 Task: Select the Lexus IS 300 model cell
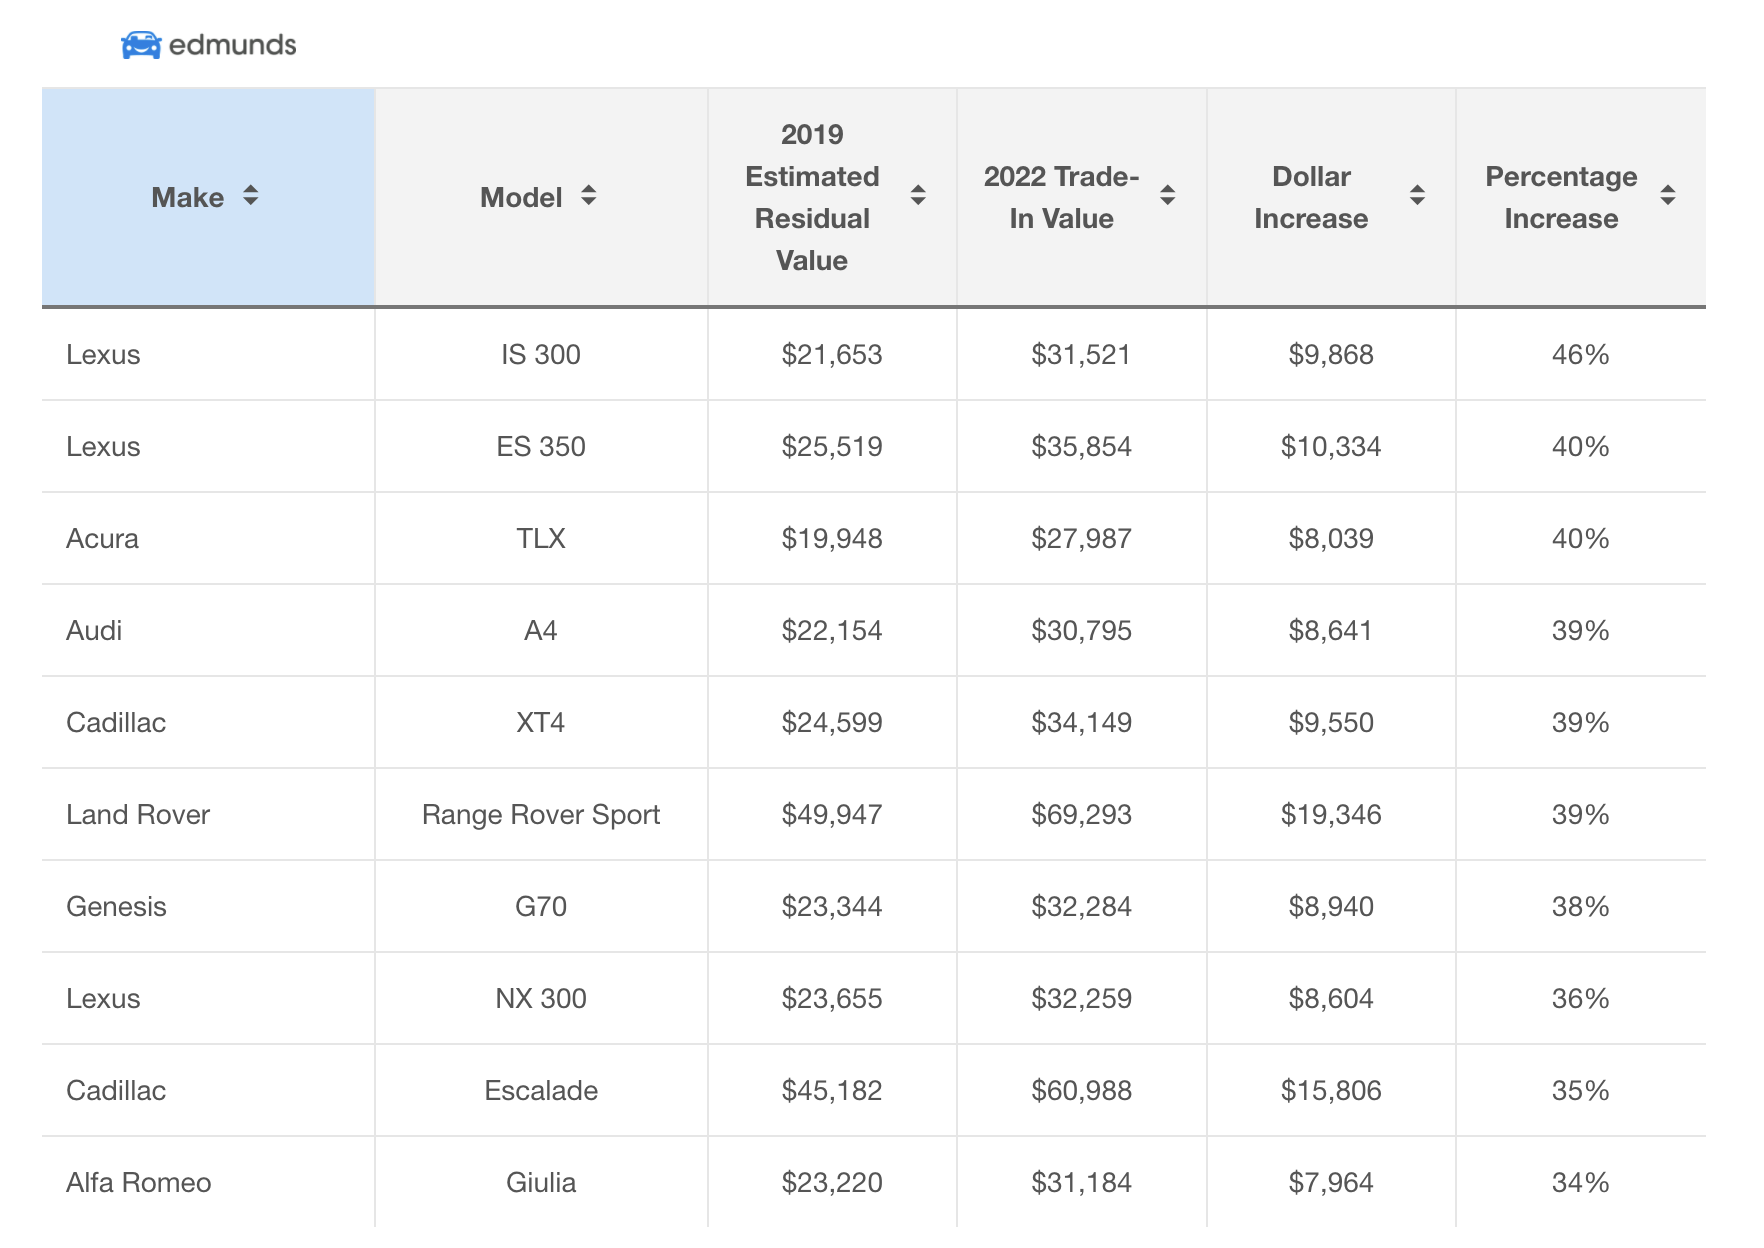[541, 355]
